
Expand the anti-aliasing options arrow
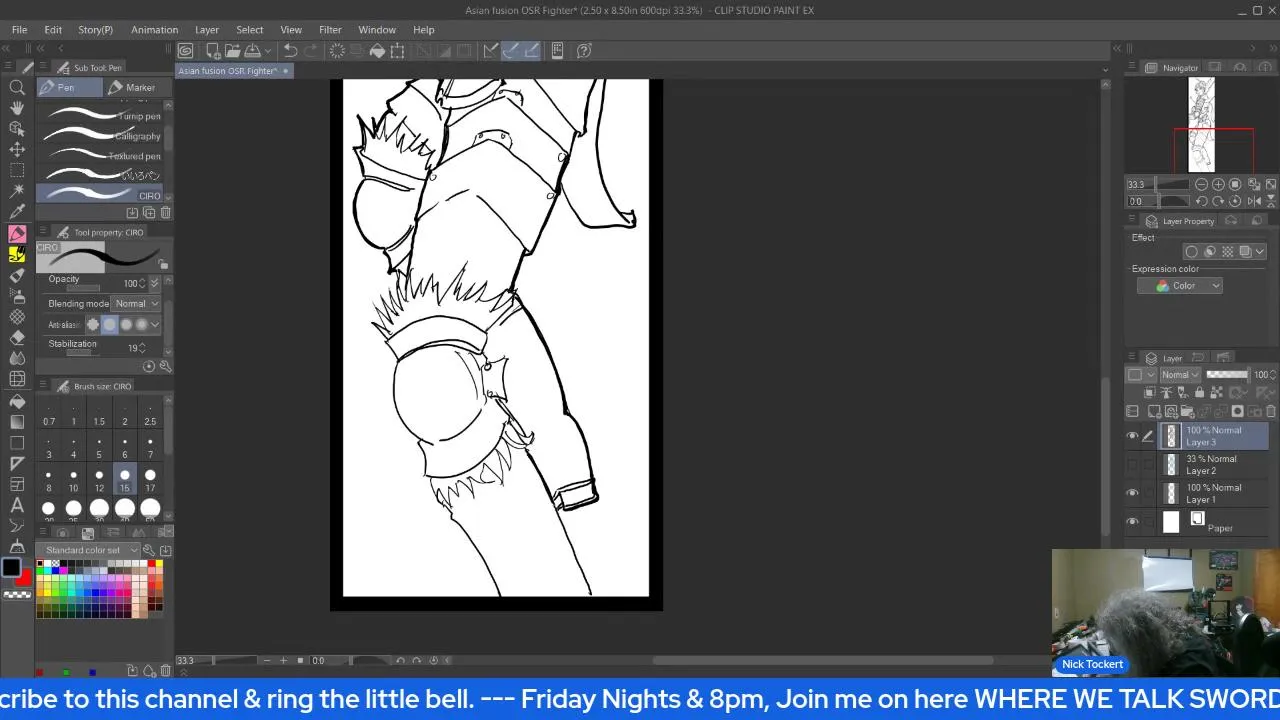tap(155, 324)
